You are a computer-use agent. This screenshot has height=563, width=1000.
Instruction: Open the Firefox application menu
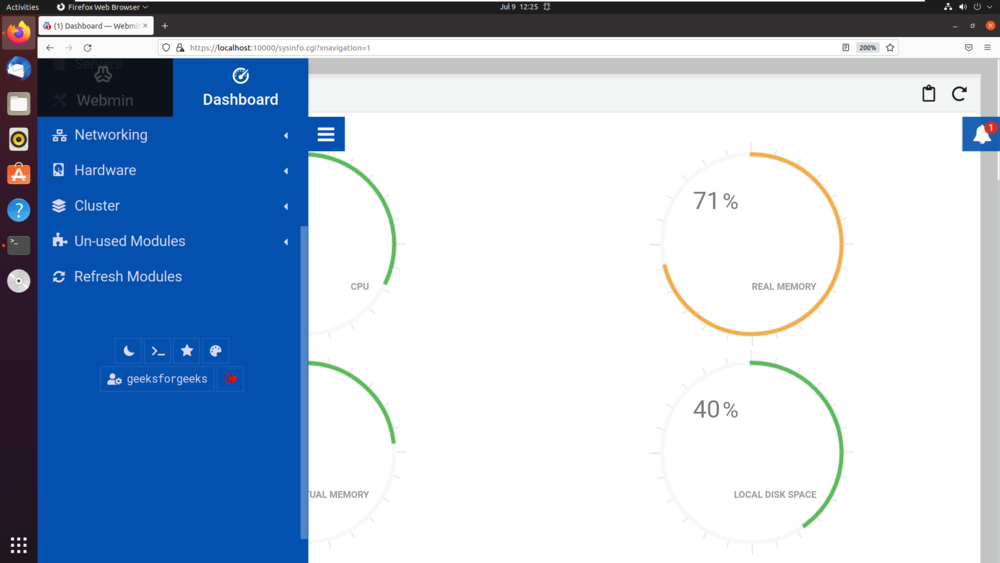(x=987, y=48)
